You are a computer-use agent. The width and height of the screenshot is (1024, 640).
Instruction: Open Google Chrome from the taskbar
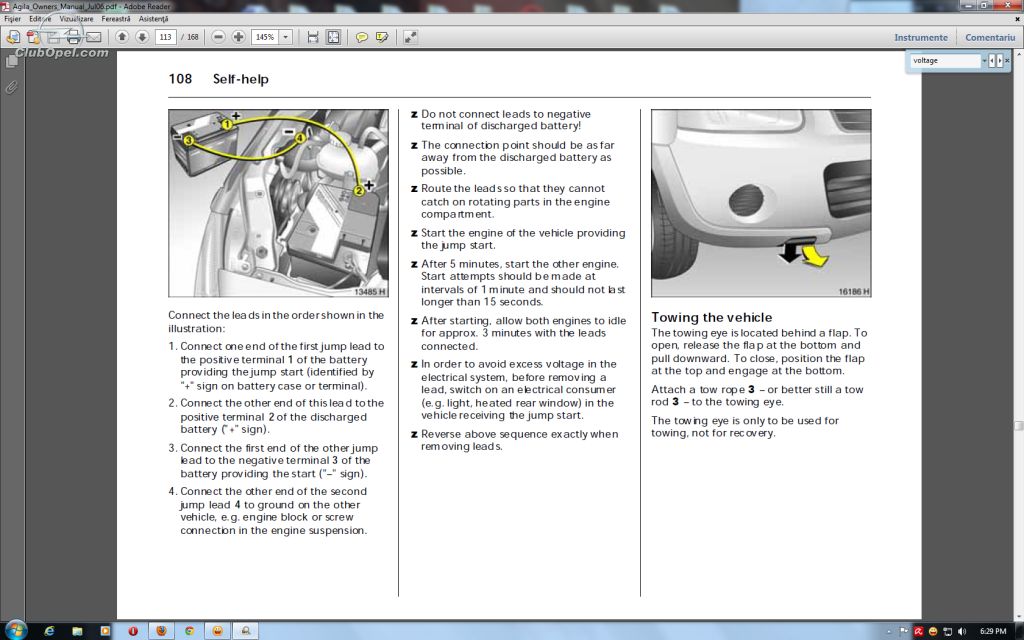click(x=189, y=631)
